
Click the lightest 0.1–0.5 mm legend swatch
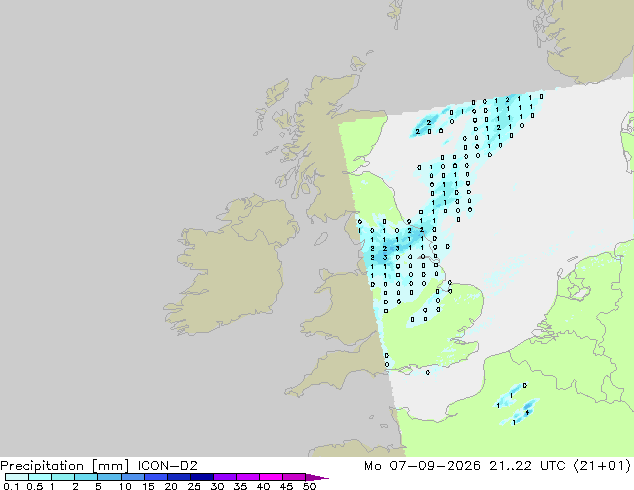point(17,477)
